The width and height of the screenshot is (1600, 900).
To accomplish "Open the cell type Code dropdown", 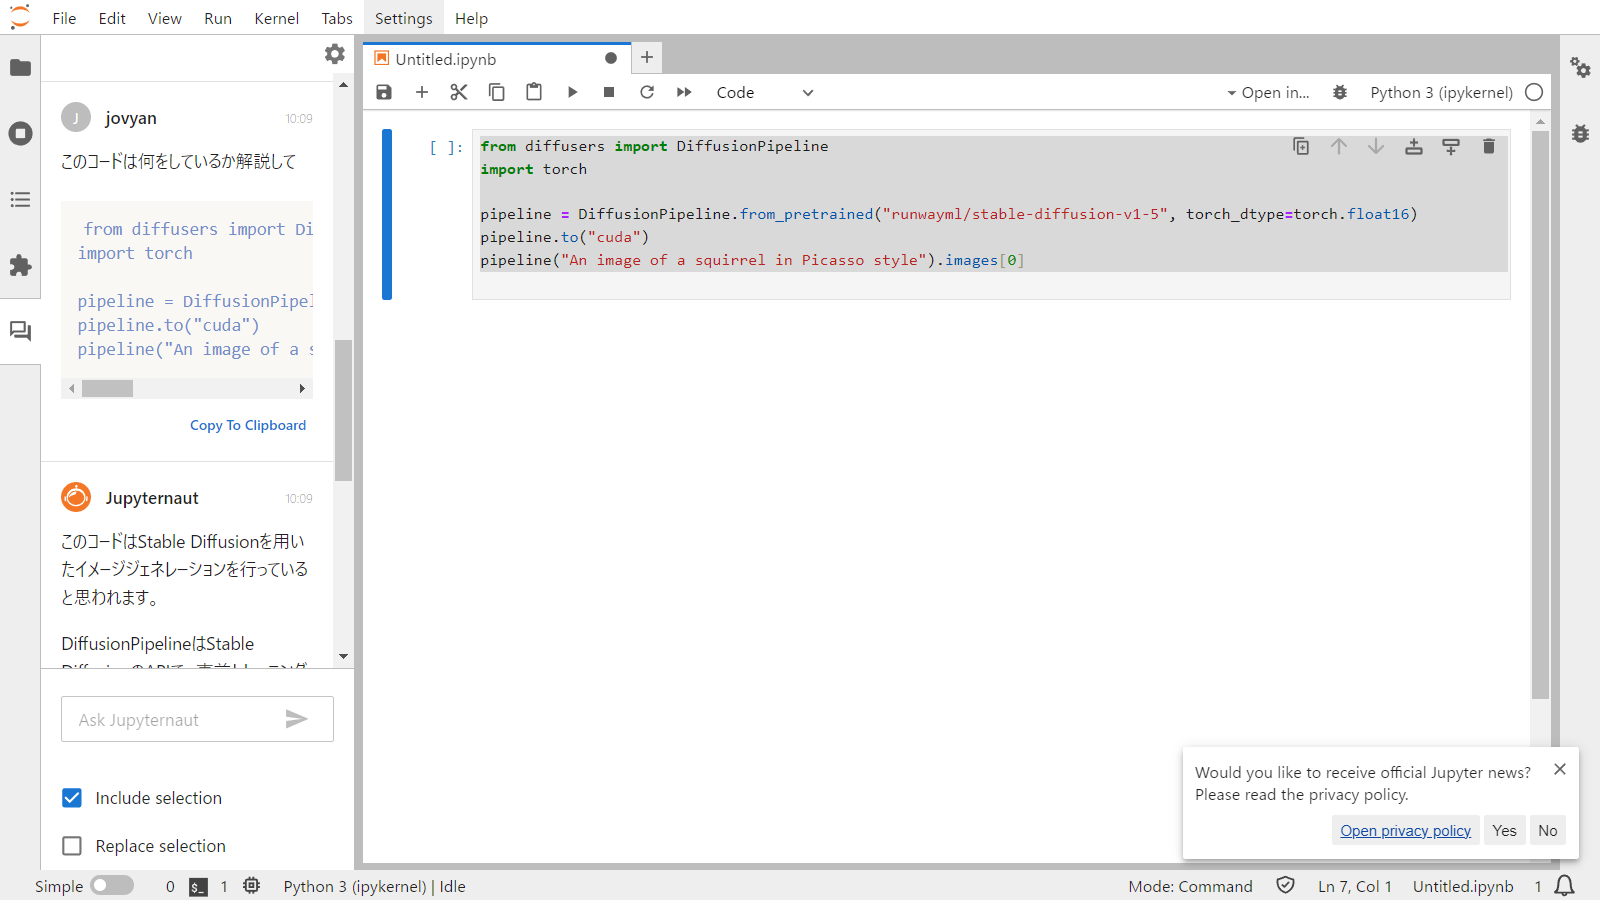I will point(765,92).
